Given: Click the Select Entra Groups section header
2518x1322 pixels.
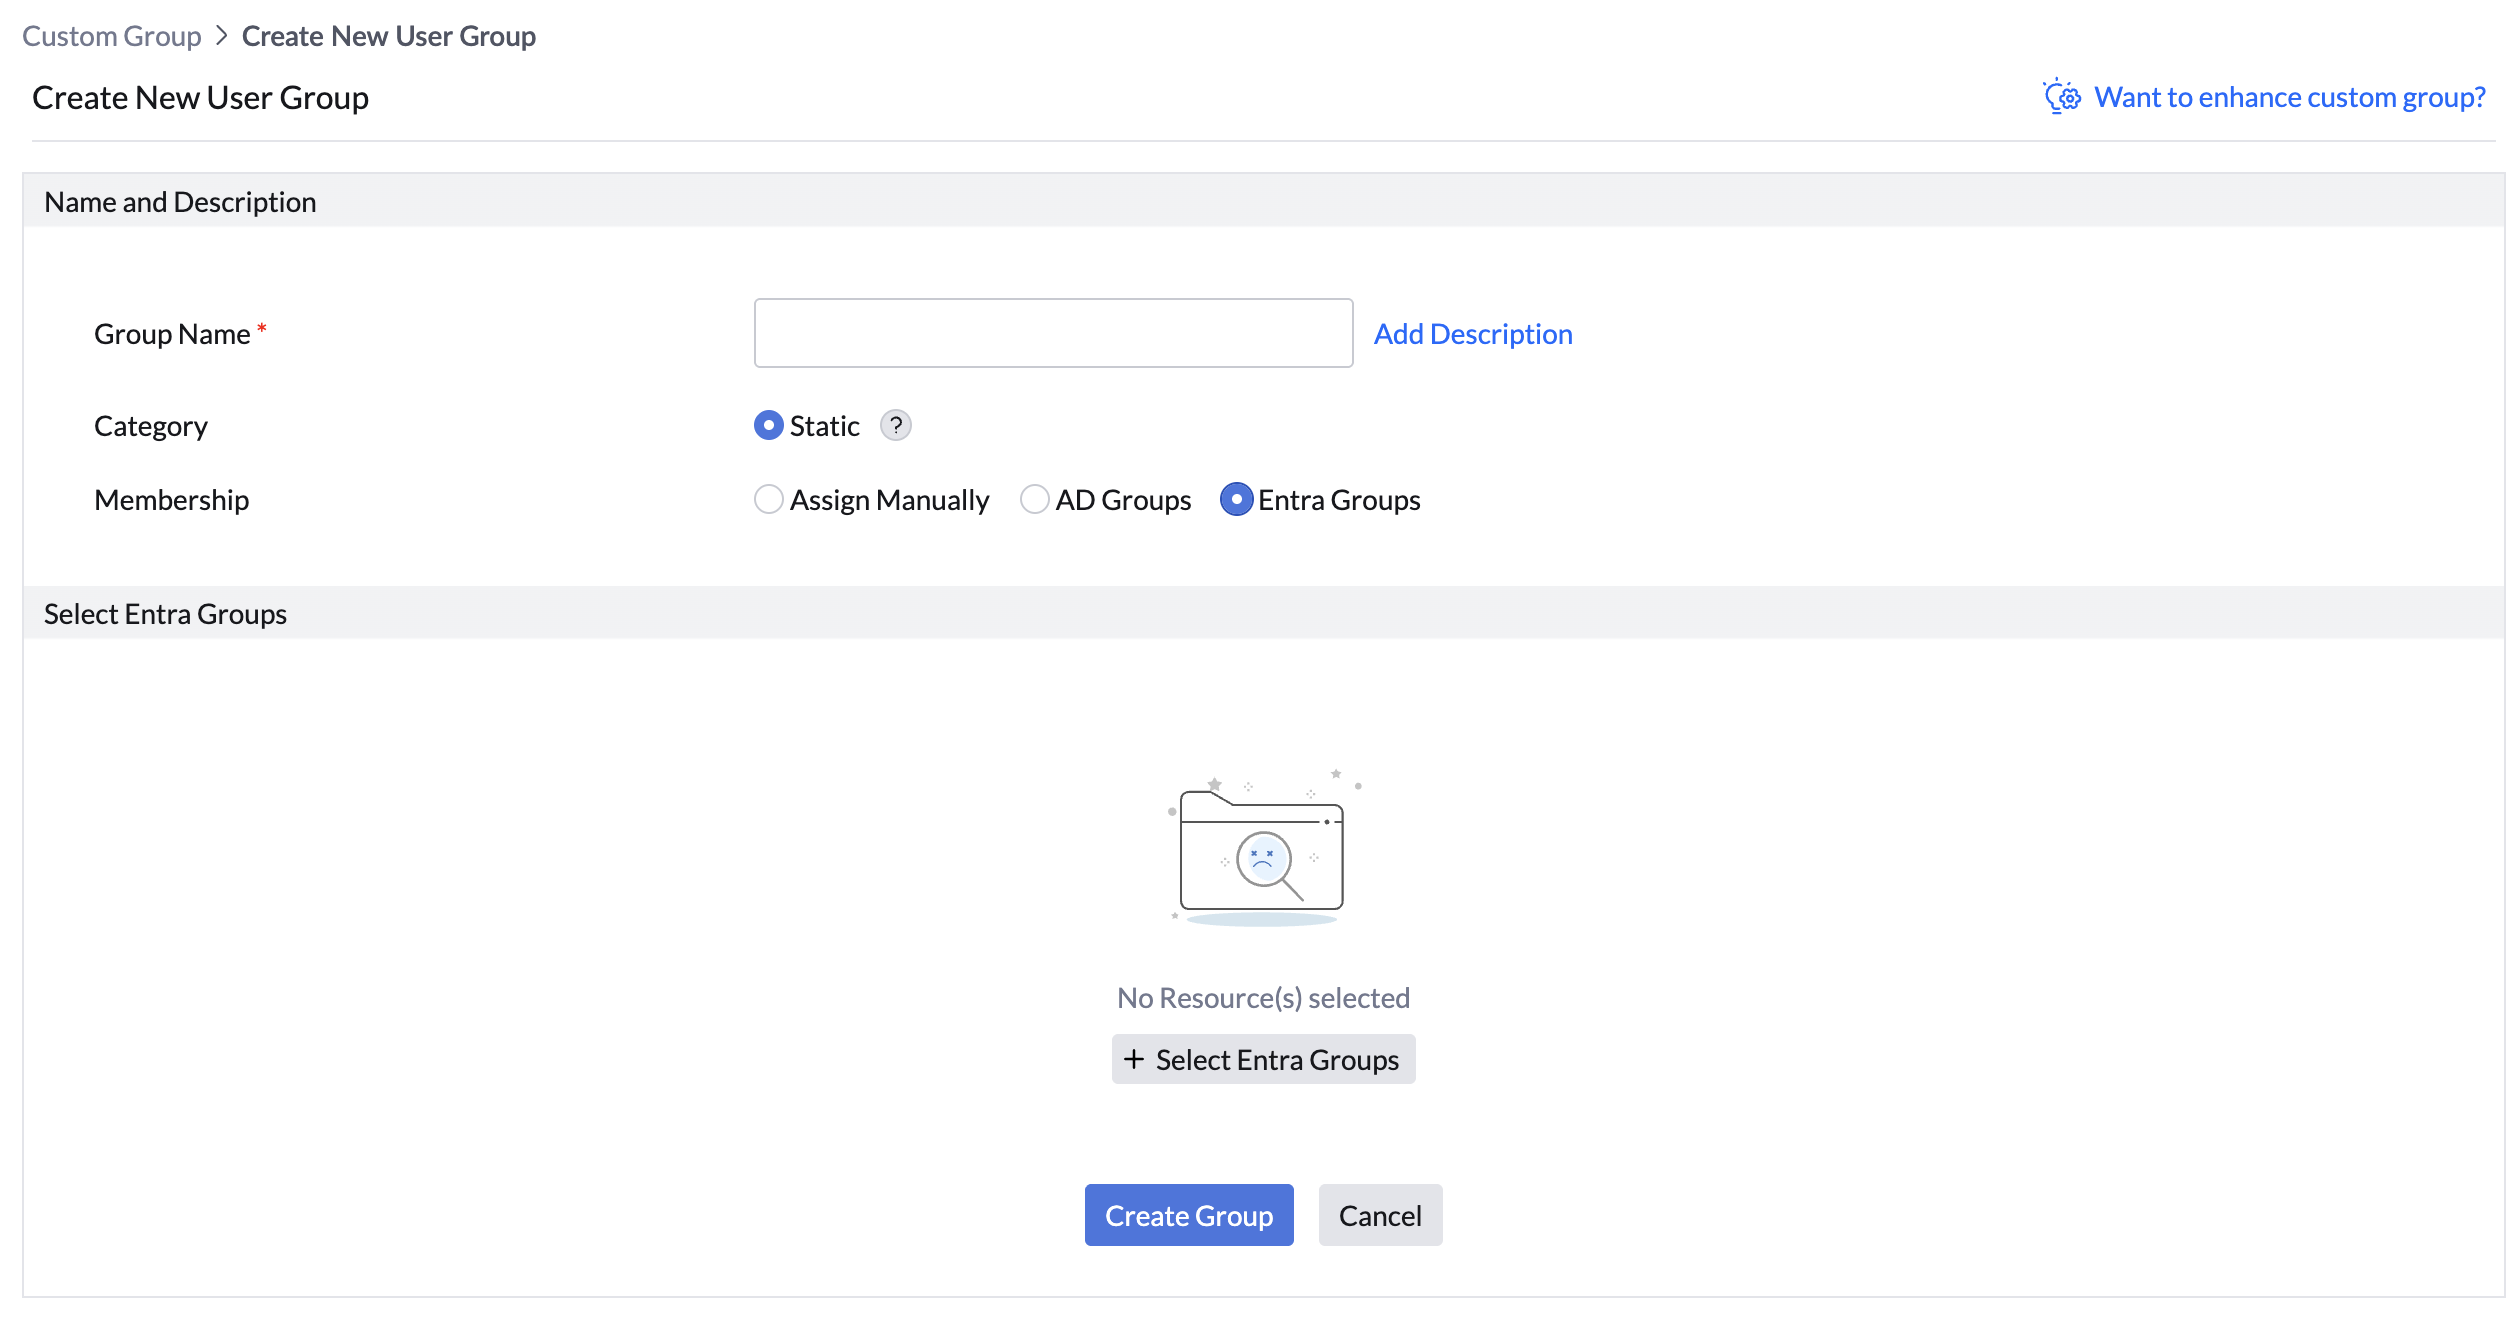Looking at the screenshot, I should pos(165,614).
